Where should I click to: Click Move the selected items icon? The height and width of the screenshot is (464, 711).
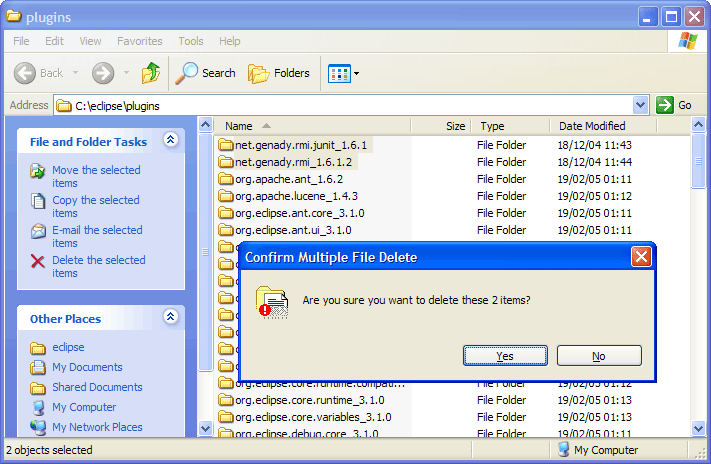(x=38, y=171)
